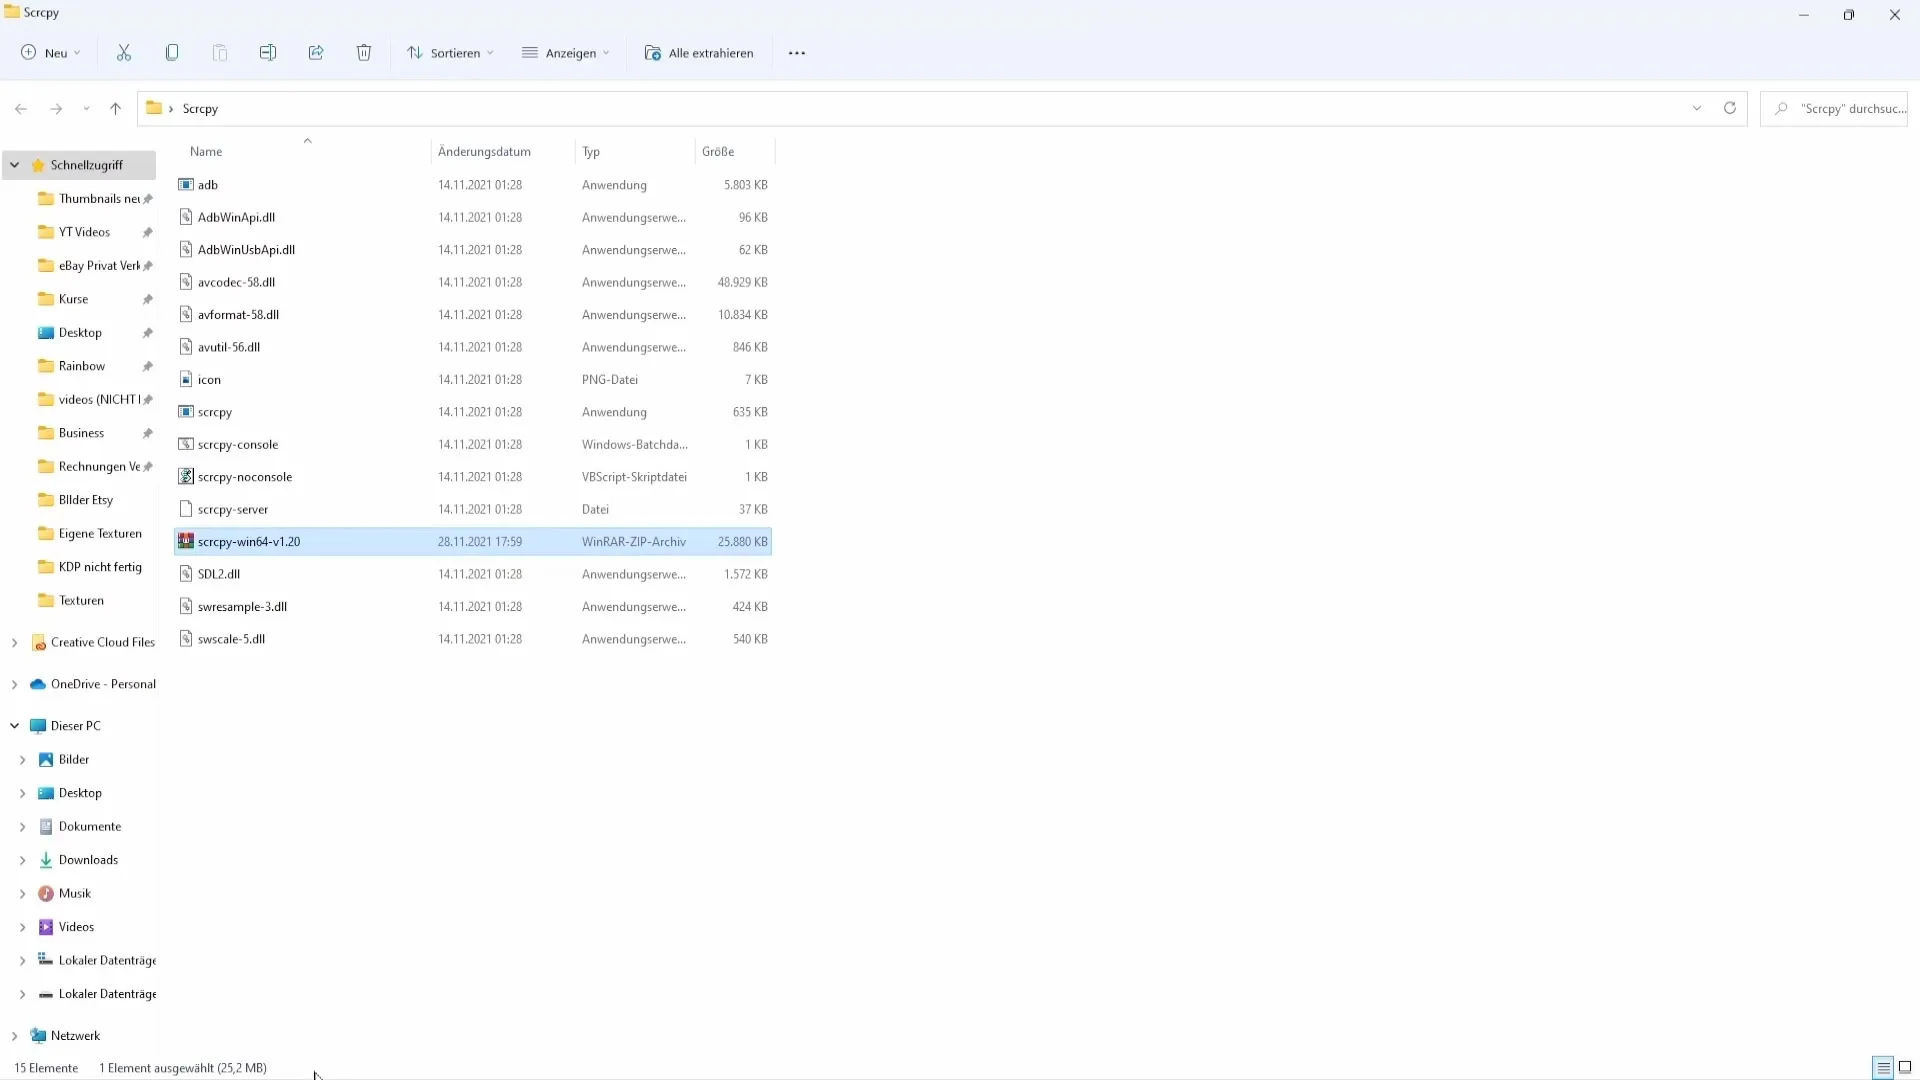Screen dimensions: 1920x1080
Task: Switch to large thumbnails view icon in status bar
Action: [x=1905, y=1068]
